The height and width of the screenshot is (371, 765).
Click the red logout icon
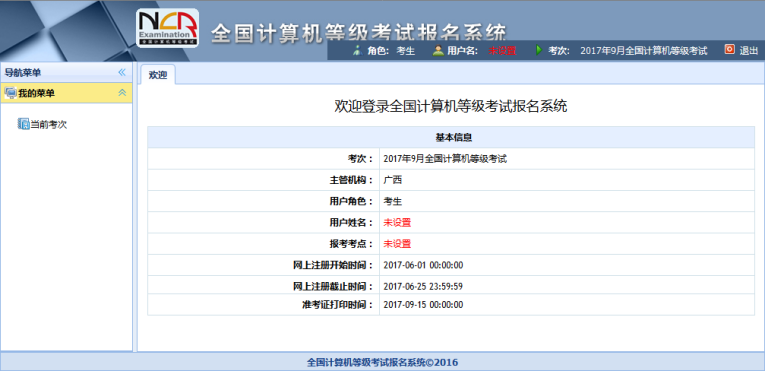pos(729,49)
